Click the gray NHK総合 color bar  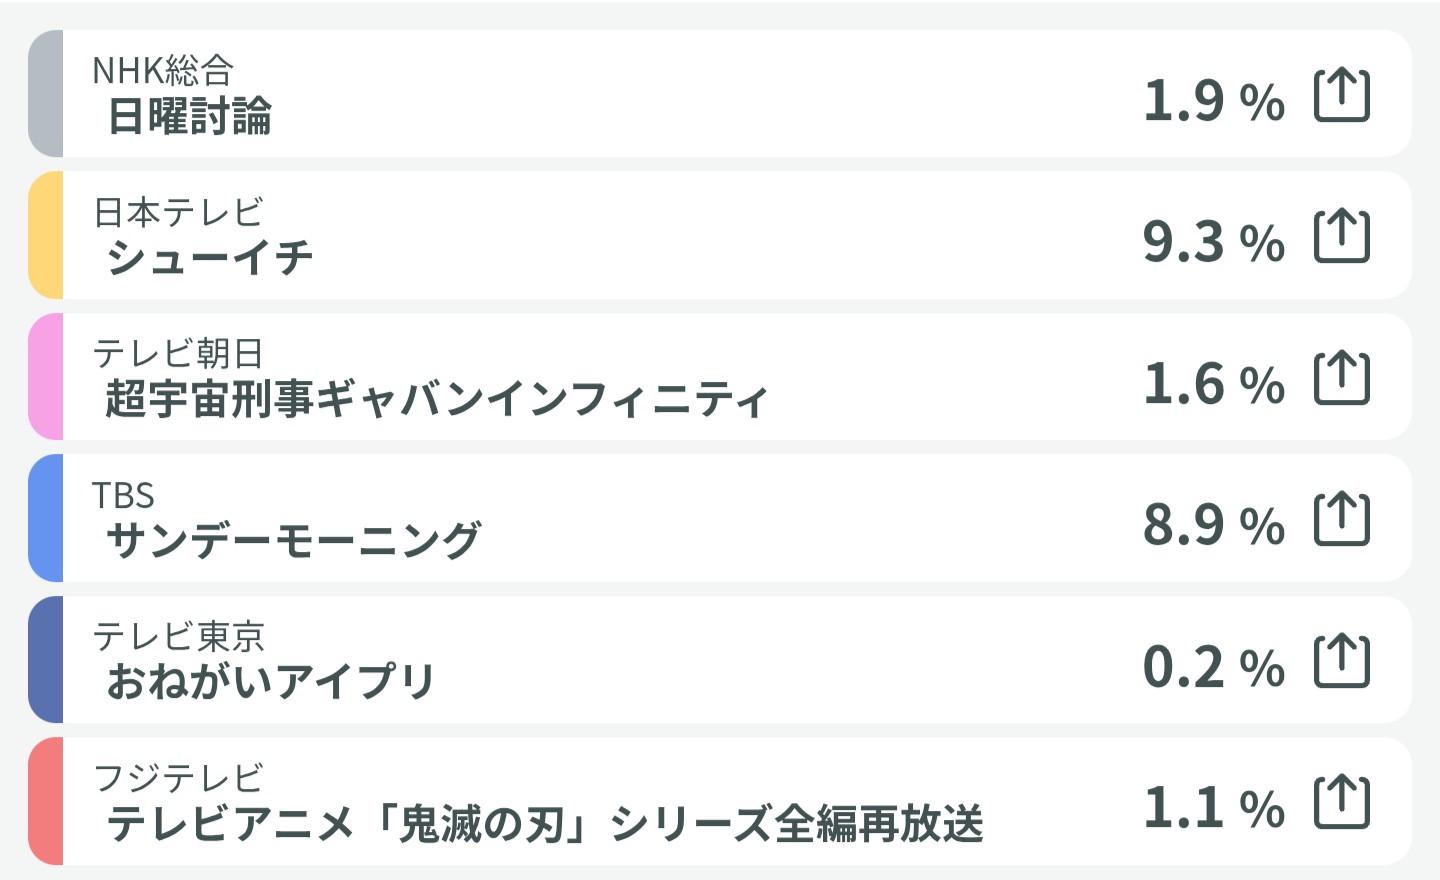pos(46,94)
